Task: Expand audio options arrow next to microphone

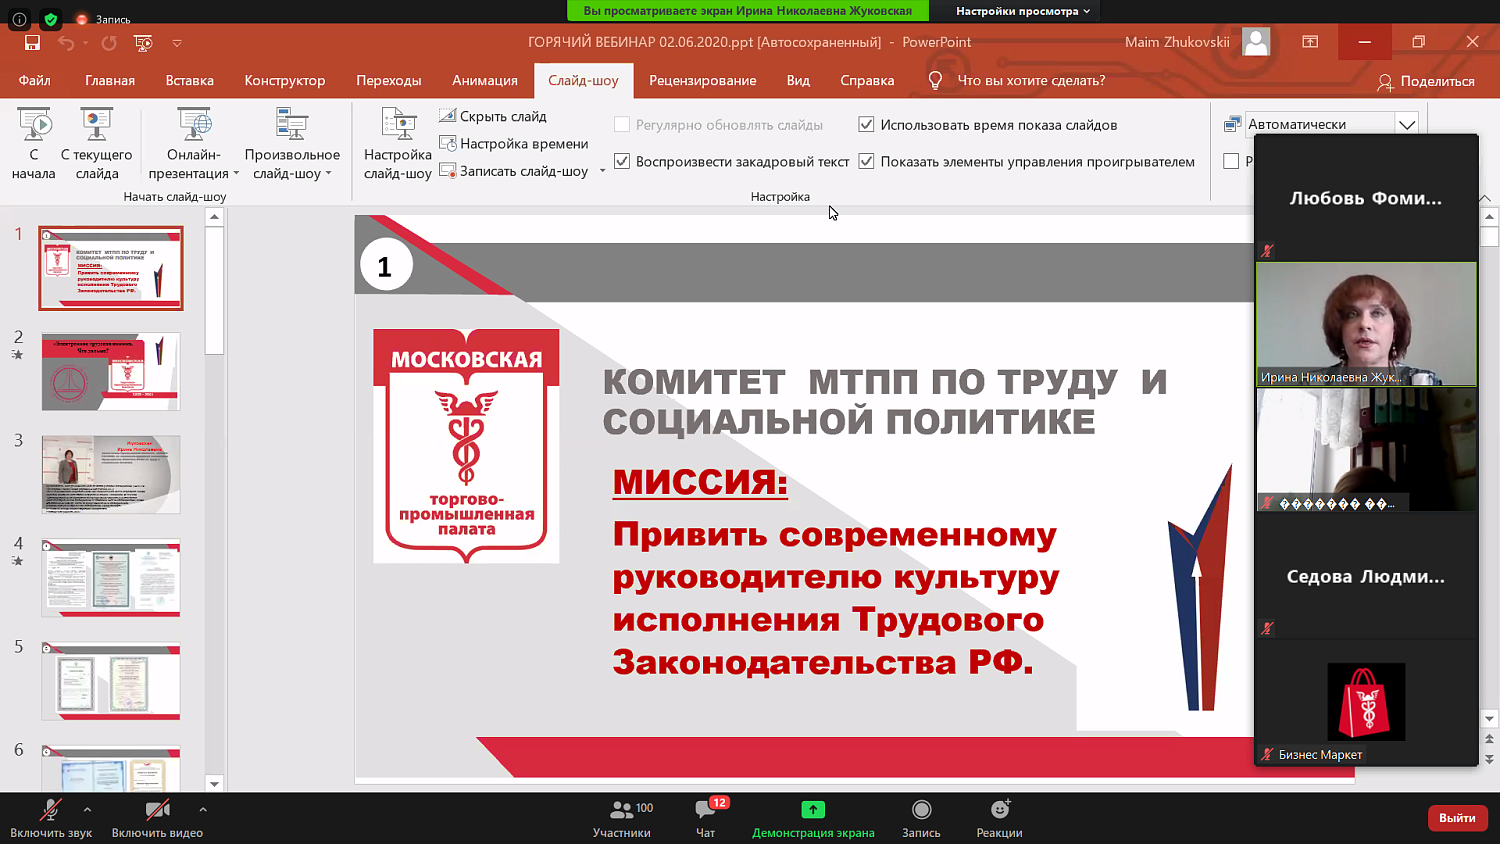Action: click(x=87, y=809)
